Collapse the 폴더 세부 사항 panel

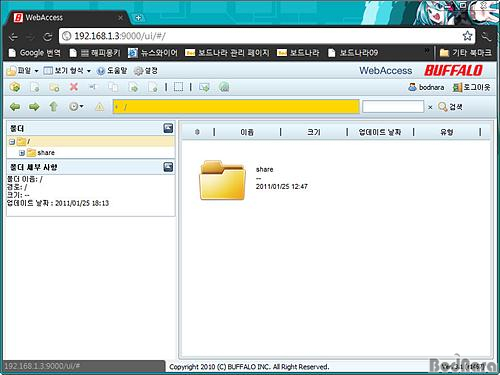(x=168, y=167)
